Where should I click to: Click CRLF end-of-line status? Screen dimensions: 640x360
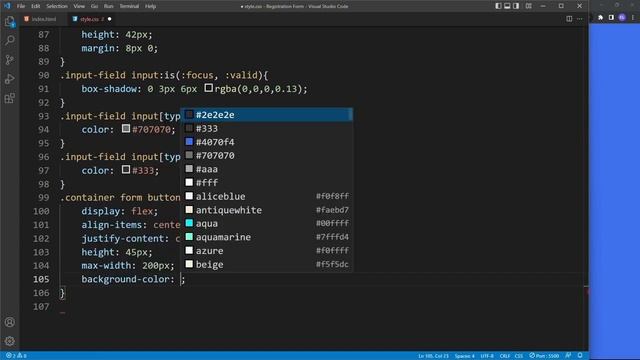click(505, 356)
